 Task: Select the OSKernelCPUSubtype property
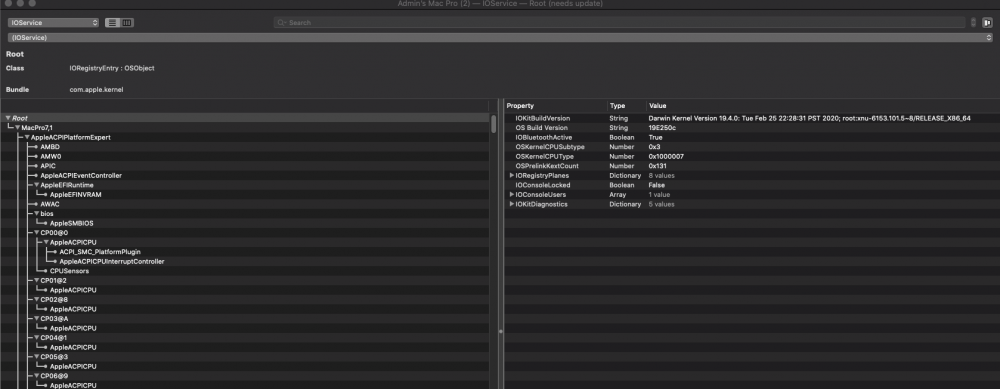click(x=550, y=147)
